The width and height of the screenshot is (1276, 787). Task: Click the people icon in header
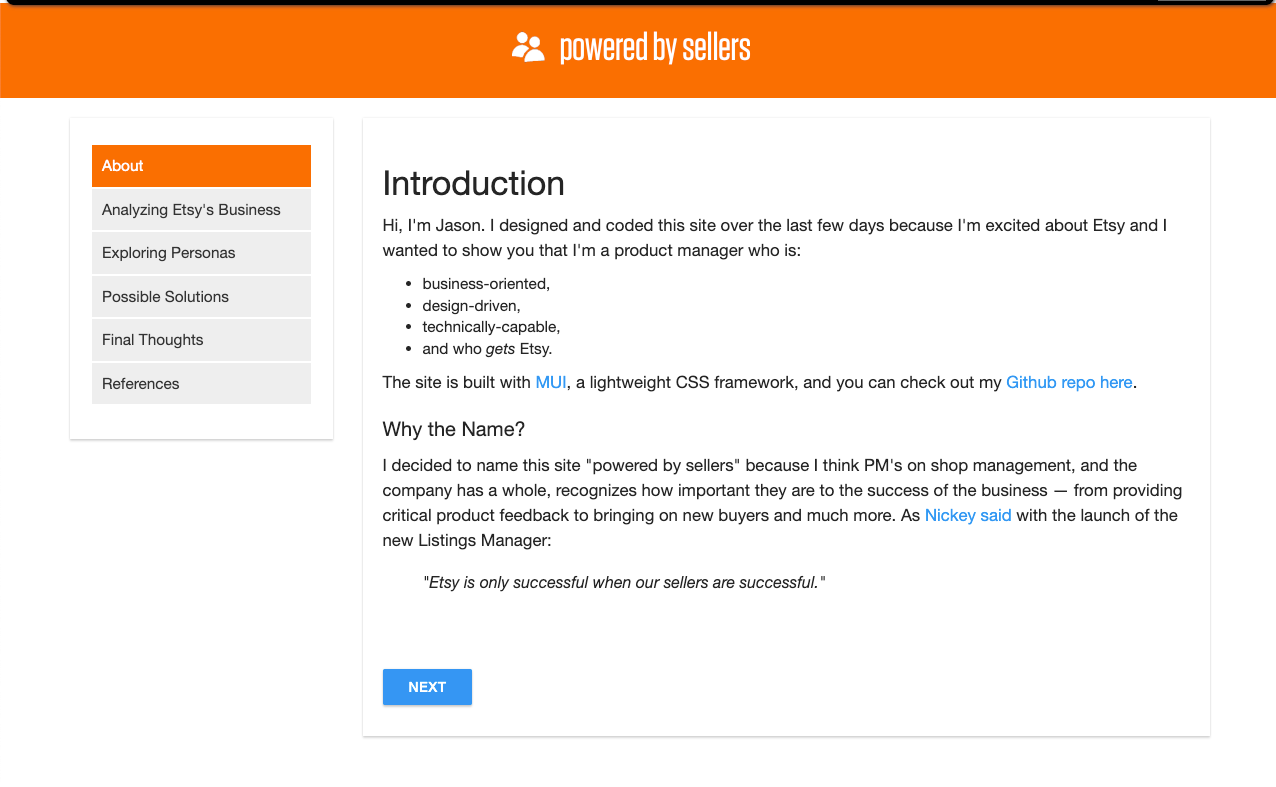[527, 47]
